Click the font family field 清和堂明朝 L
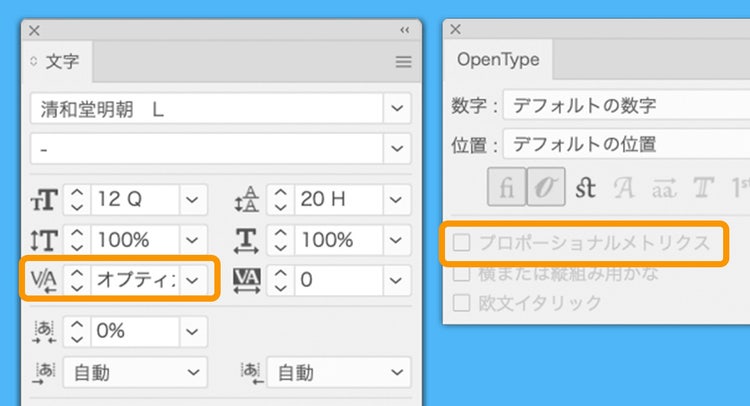The image size is (750, 406). pyautogui.click(x=207, y=109)
